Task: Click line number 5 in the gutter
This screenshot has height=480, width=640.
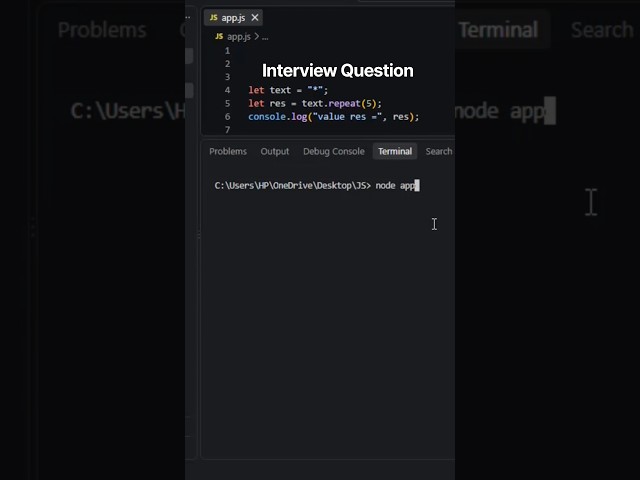Action: 227,103
